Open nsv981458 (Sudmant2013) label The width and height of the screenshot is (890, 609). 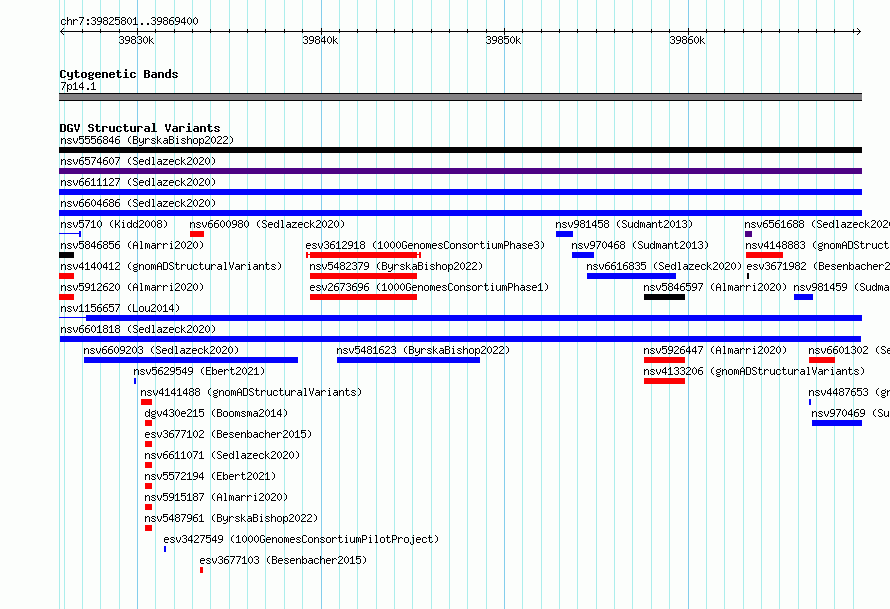click(624, 224)
